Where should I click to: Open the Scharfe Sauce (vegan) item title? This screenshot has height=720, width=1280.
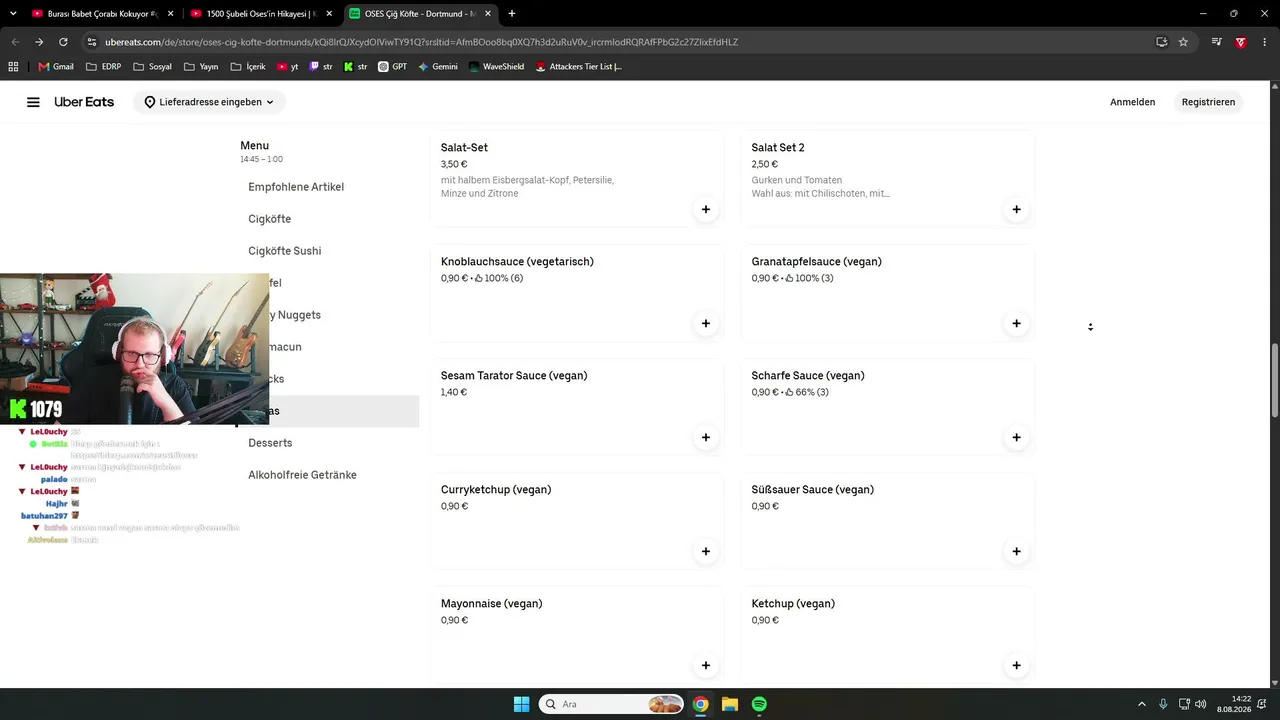(x=808, y=376)
